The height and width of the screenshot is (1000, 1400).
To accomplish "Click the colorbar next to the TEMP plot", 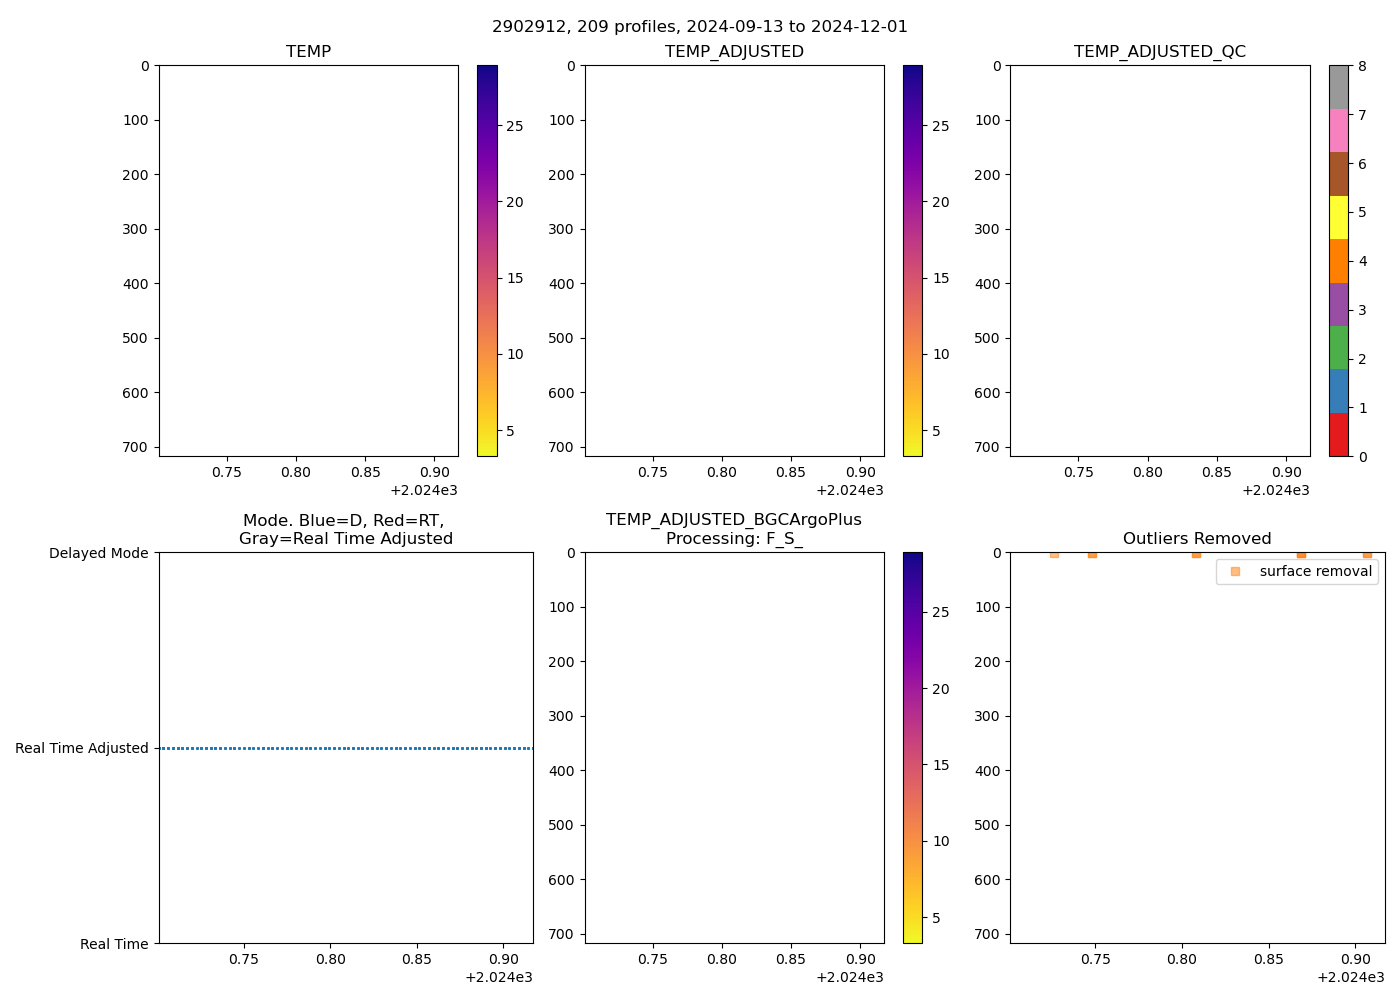I will tap(487, 260).
